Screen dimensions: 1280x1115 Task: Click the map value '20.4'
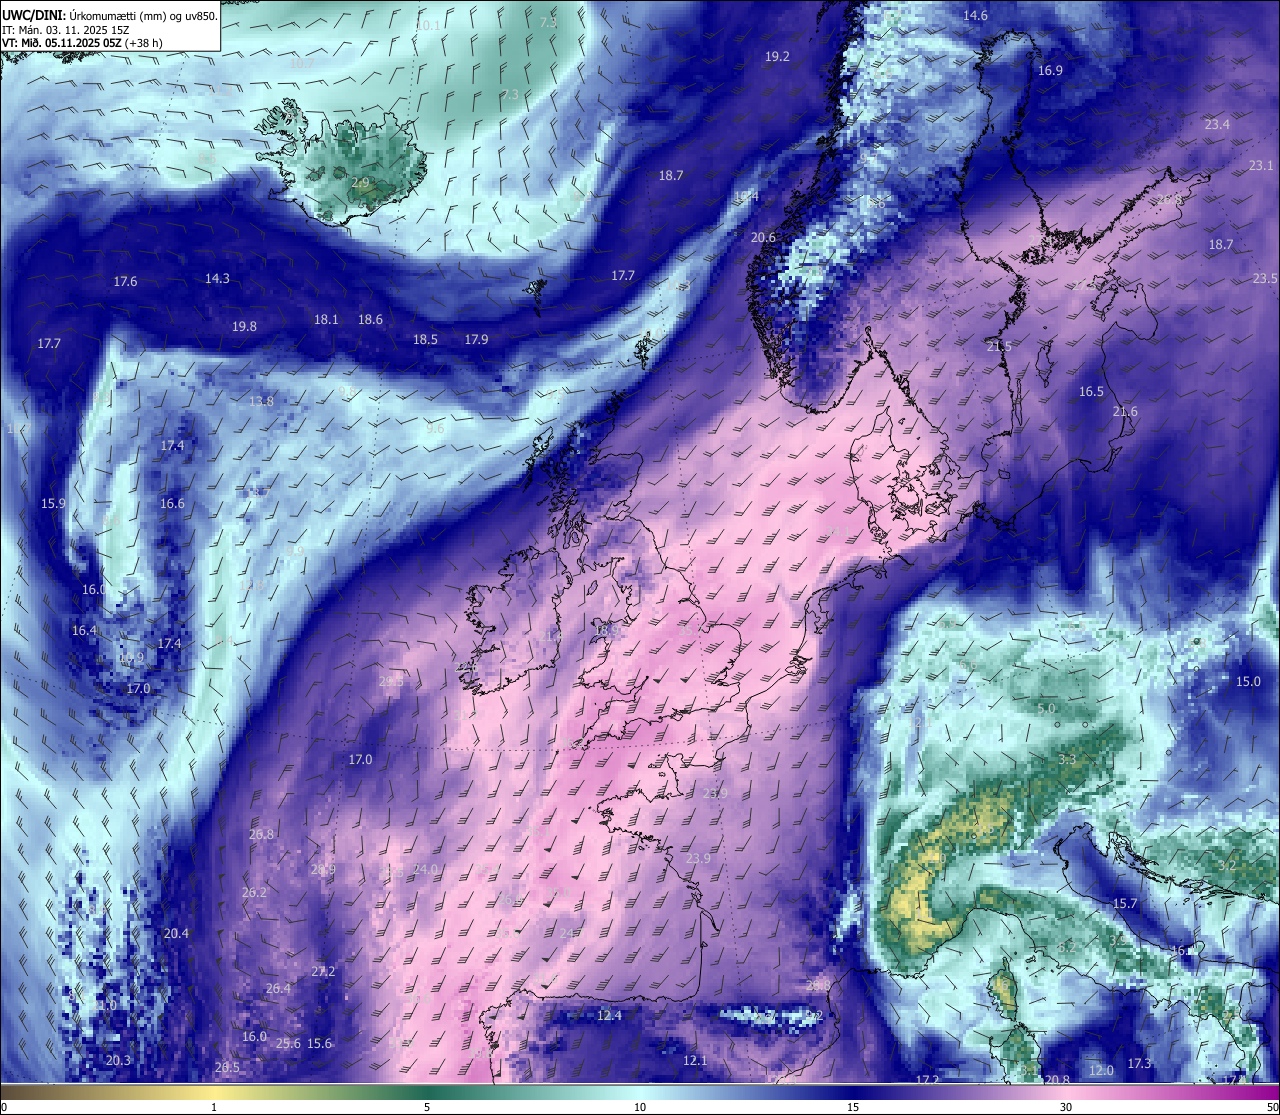click(176, 934)
